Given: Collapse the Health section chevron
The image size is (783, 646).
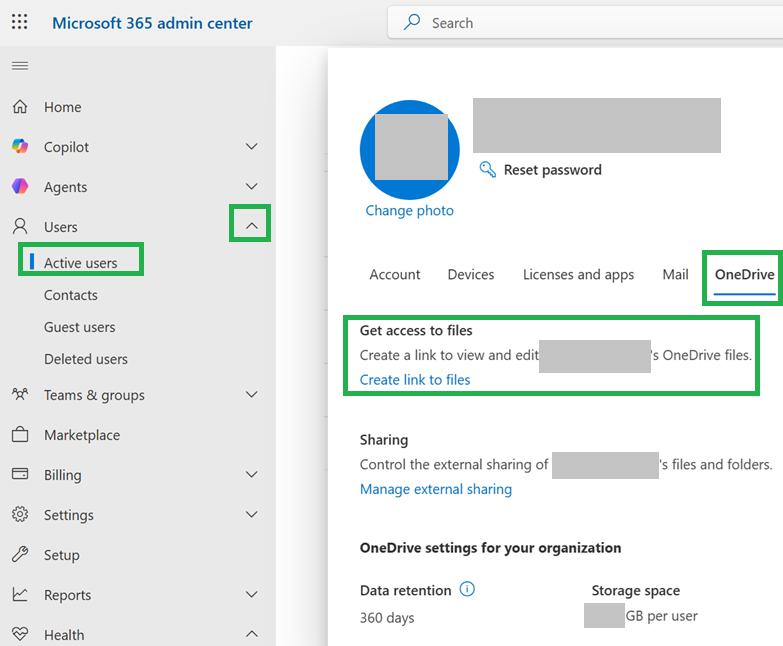Looking at the screenshot, I should tap(252, 634).
